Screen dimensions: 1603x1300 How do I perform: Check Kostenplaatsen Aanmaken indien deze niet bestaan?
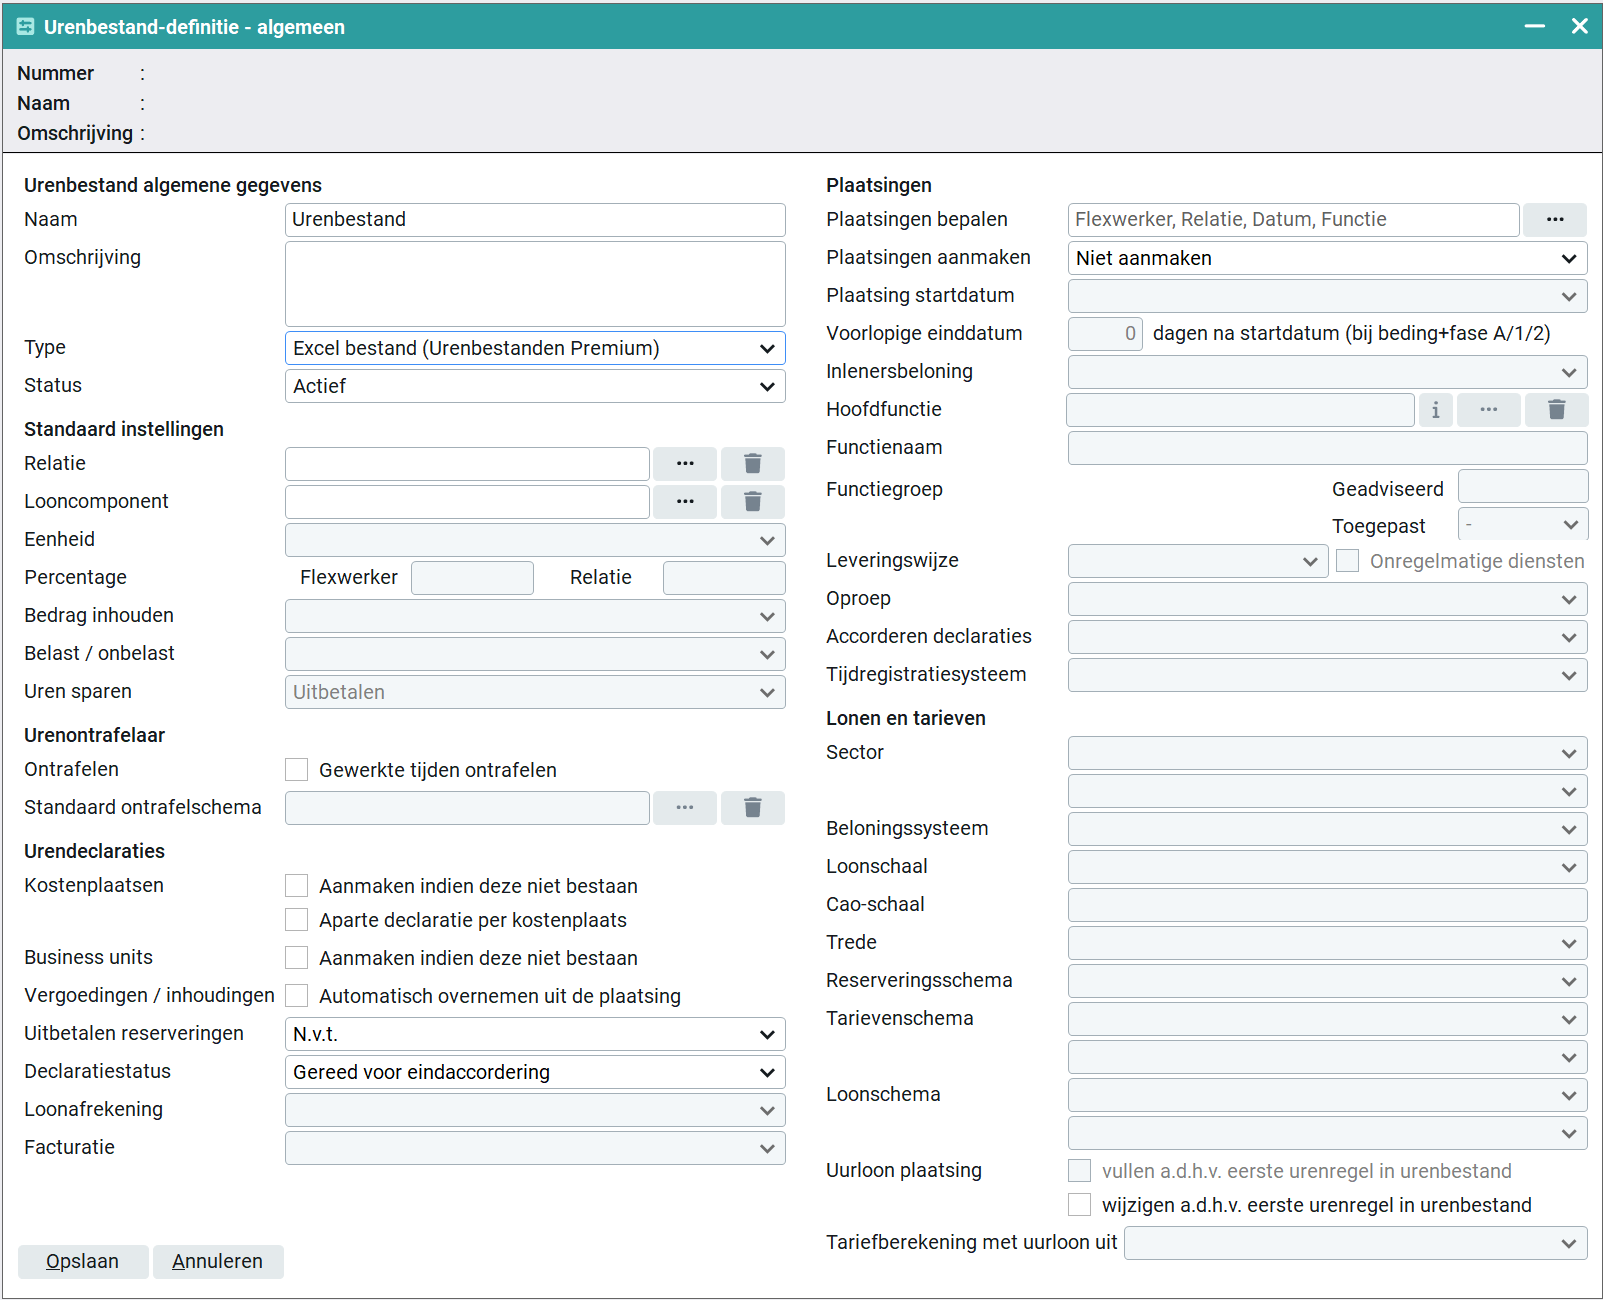(296, 886)
